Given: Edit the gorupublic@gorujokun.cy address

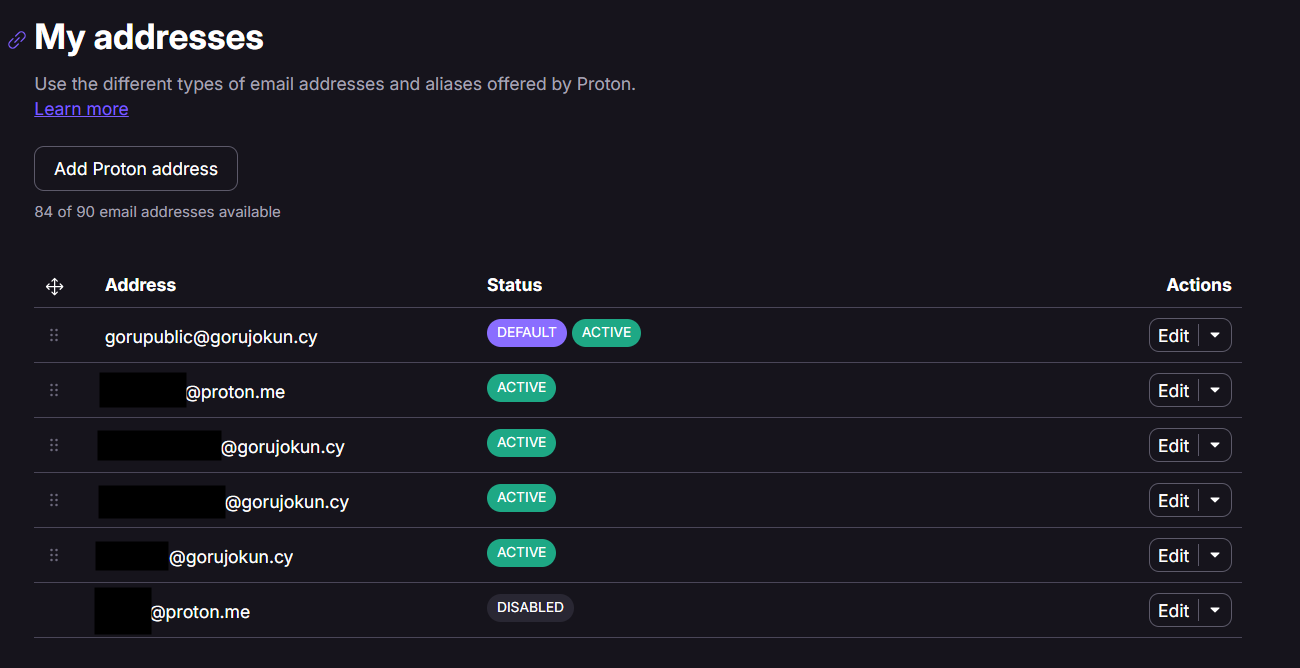Looking at the screenshot, I should pyautogui.click(x=1173, y=336).
